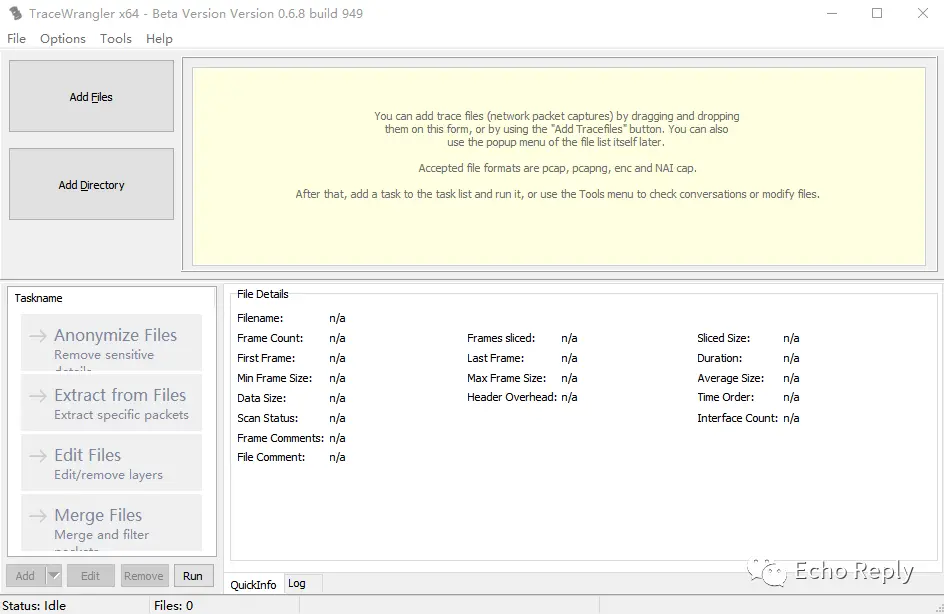Click the First Frame label
Screen dimensions: 944x614
(266, 358)
